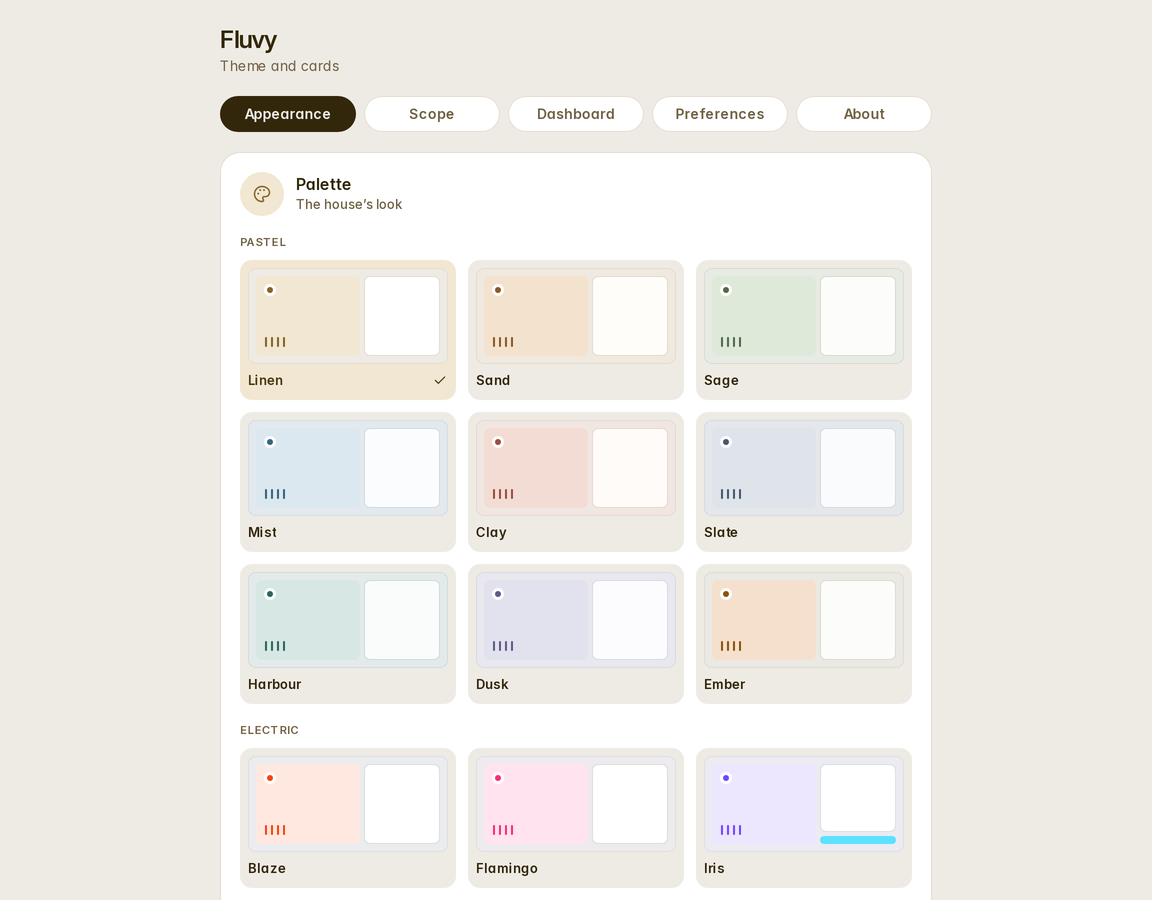Open the Dashboard tab
The height and width of the screenshot is (900, 1152).
click(575, 114)
